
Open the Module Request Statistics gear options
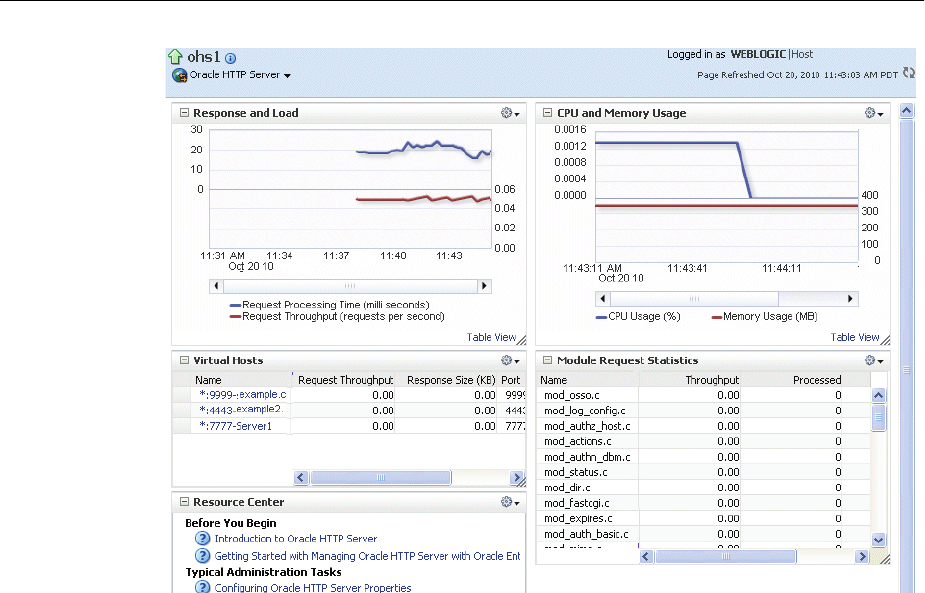[874, 360]
